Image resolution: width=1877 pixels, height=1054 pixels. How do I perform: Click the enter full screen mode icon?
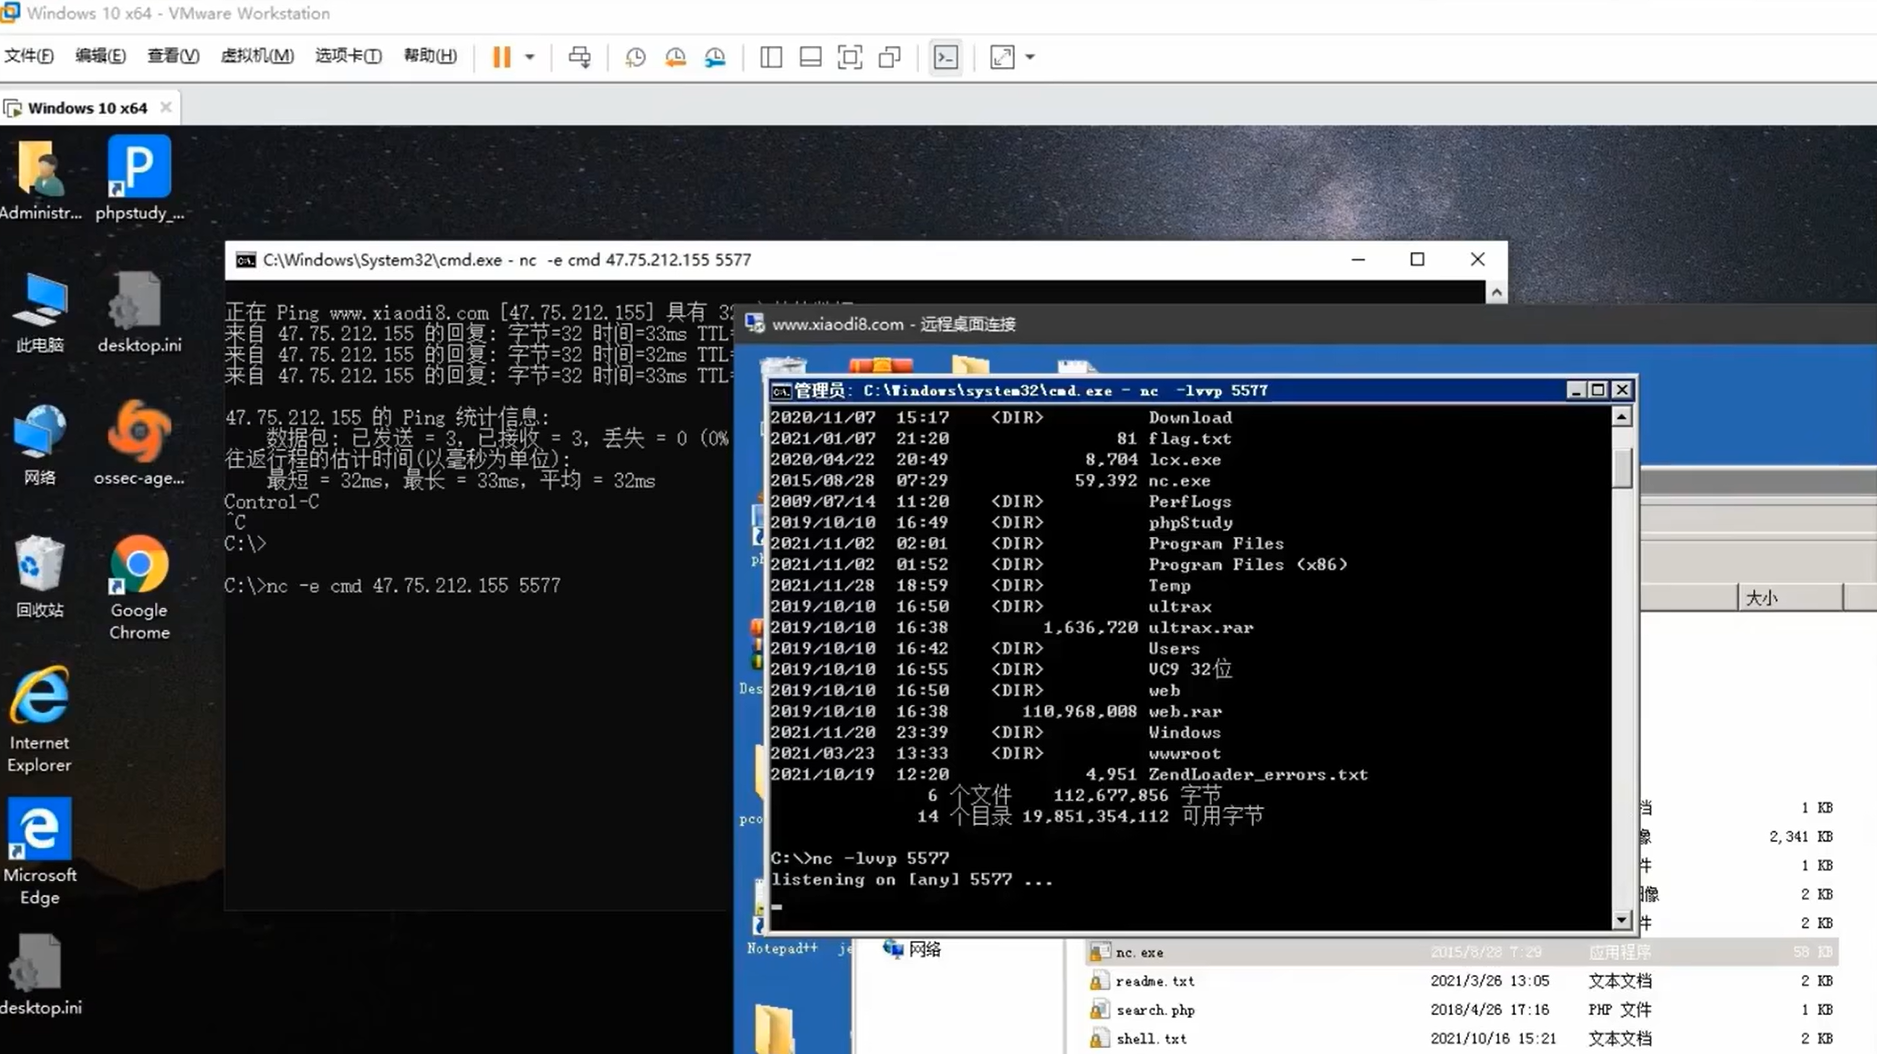[x=850, y=57]
